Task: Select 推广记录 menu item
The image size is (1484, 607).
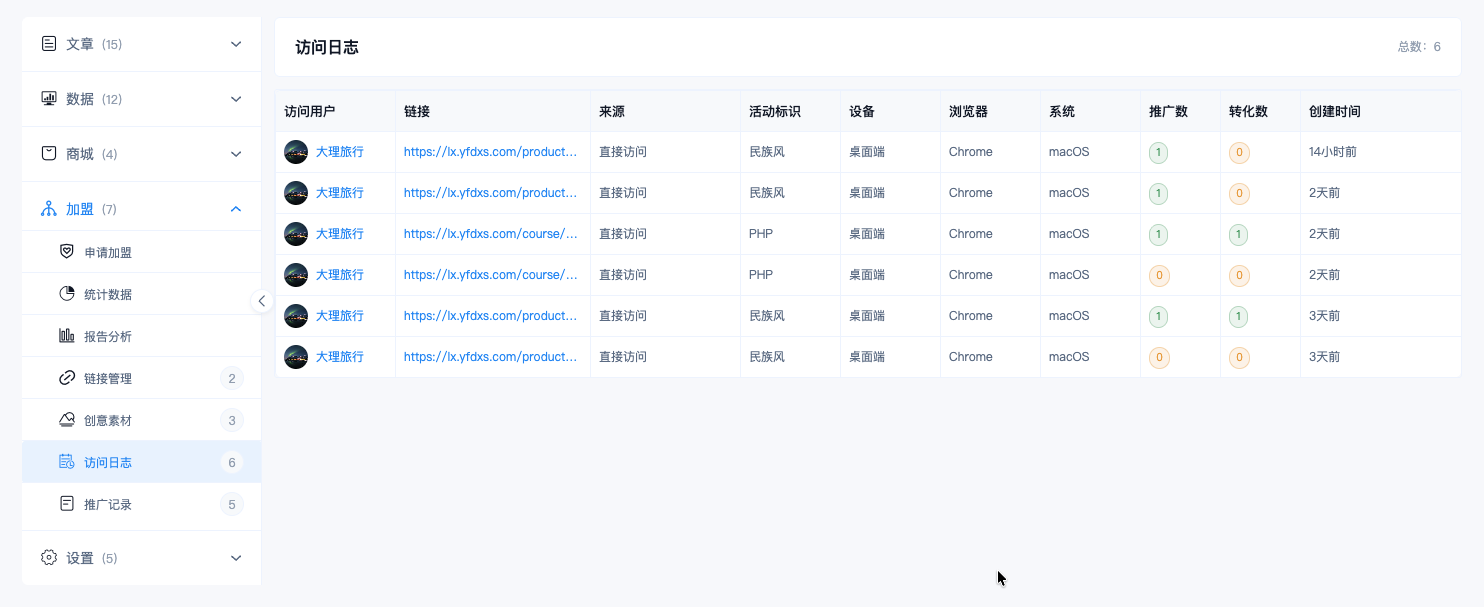Action: tap(142, 504)
